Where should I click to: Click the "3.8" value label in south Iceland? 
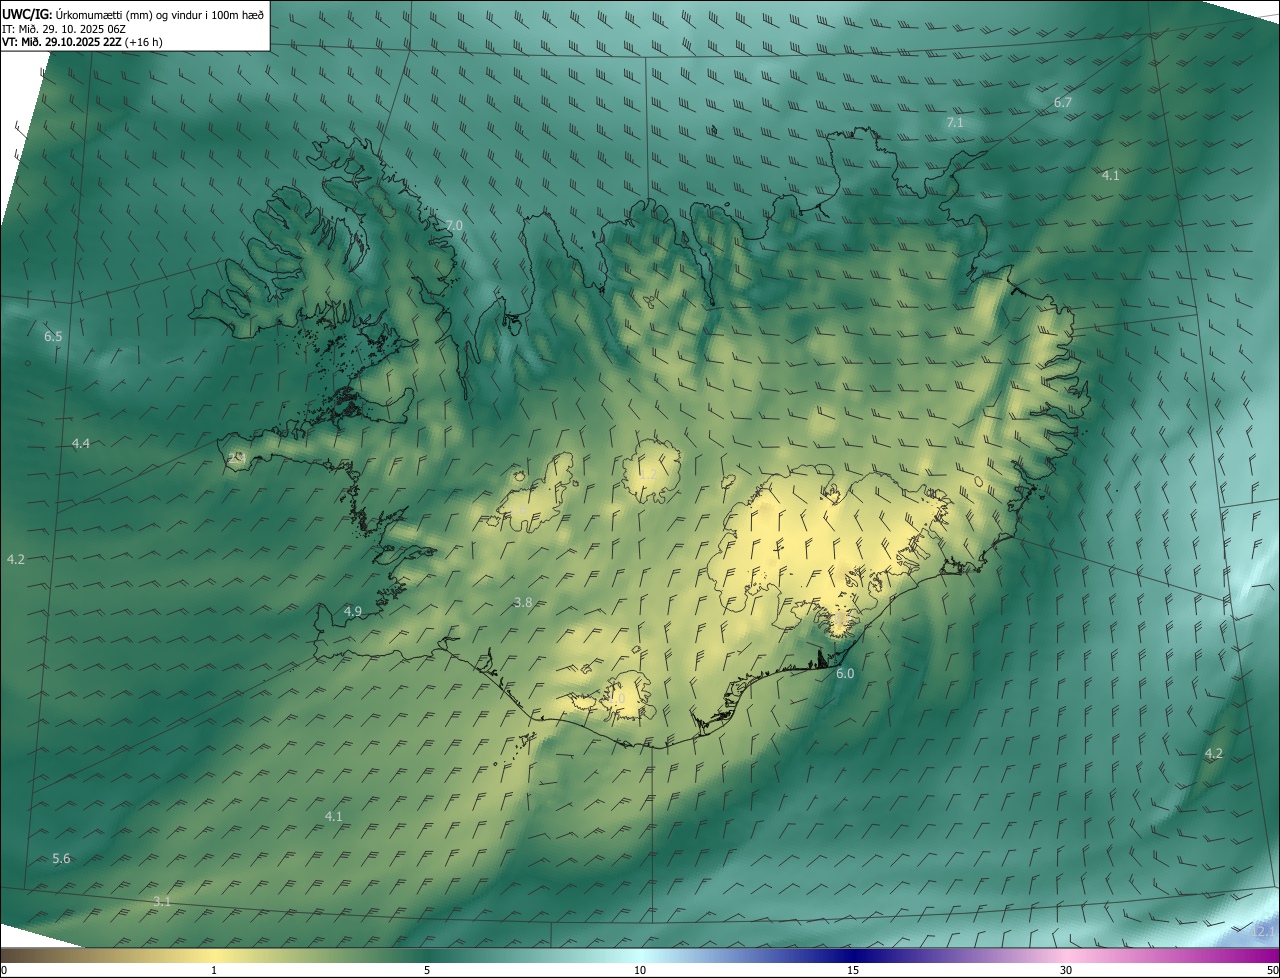click(523, 602)
